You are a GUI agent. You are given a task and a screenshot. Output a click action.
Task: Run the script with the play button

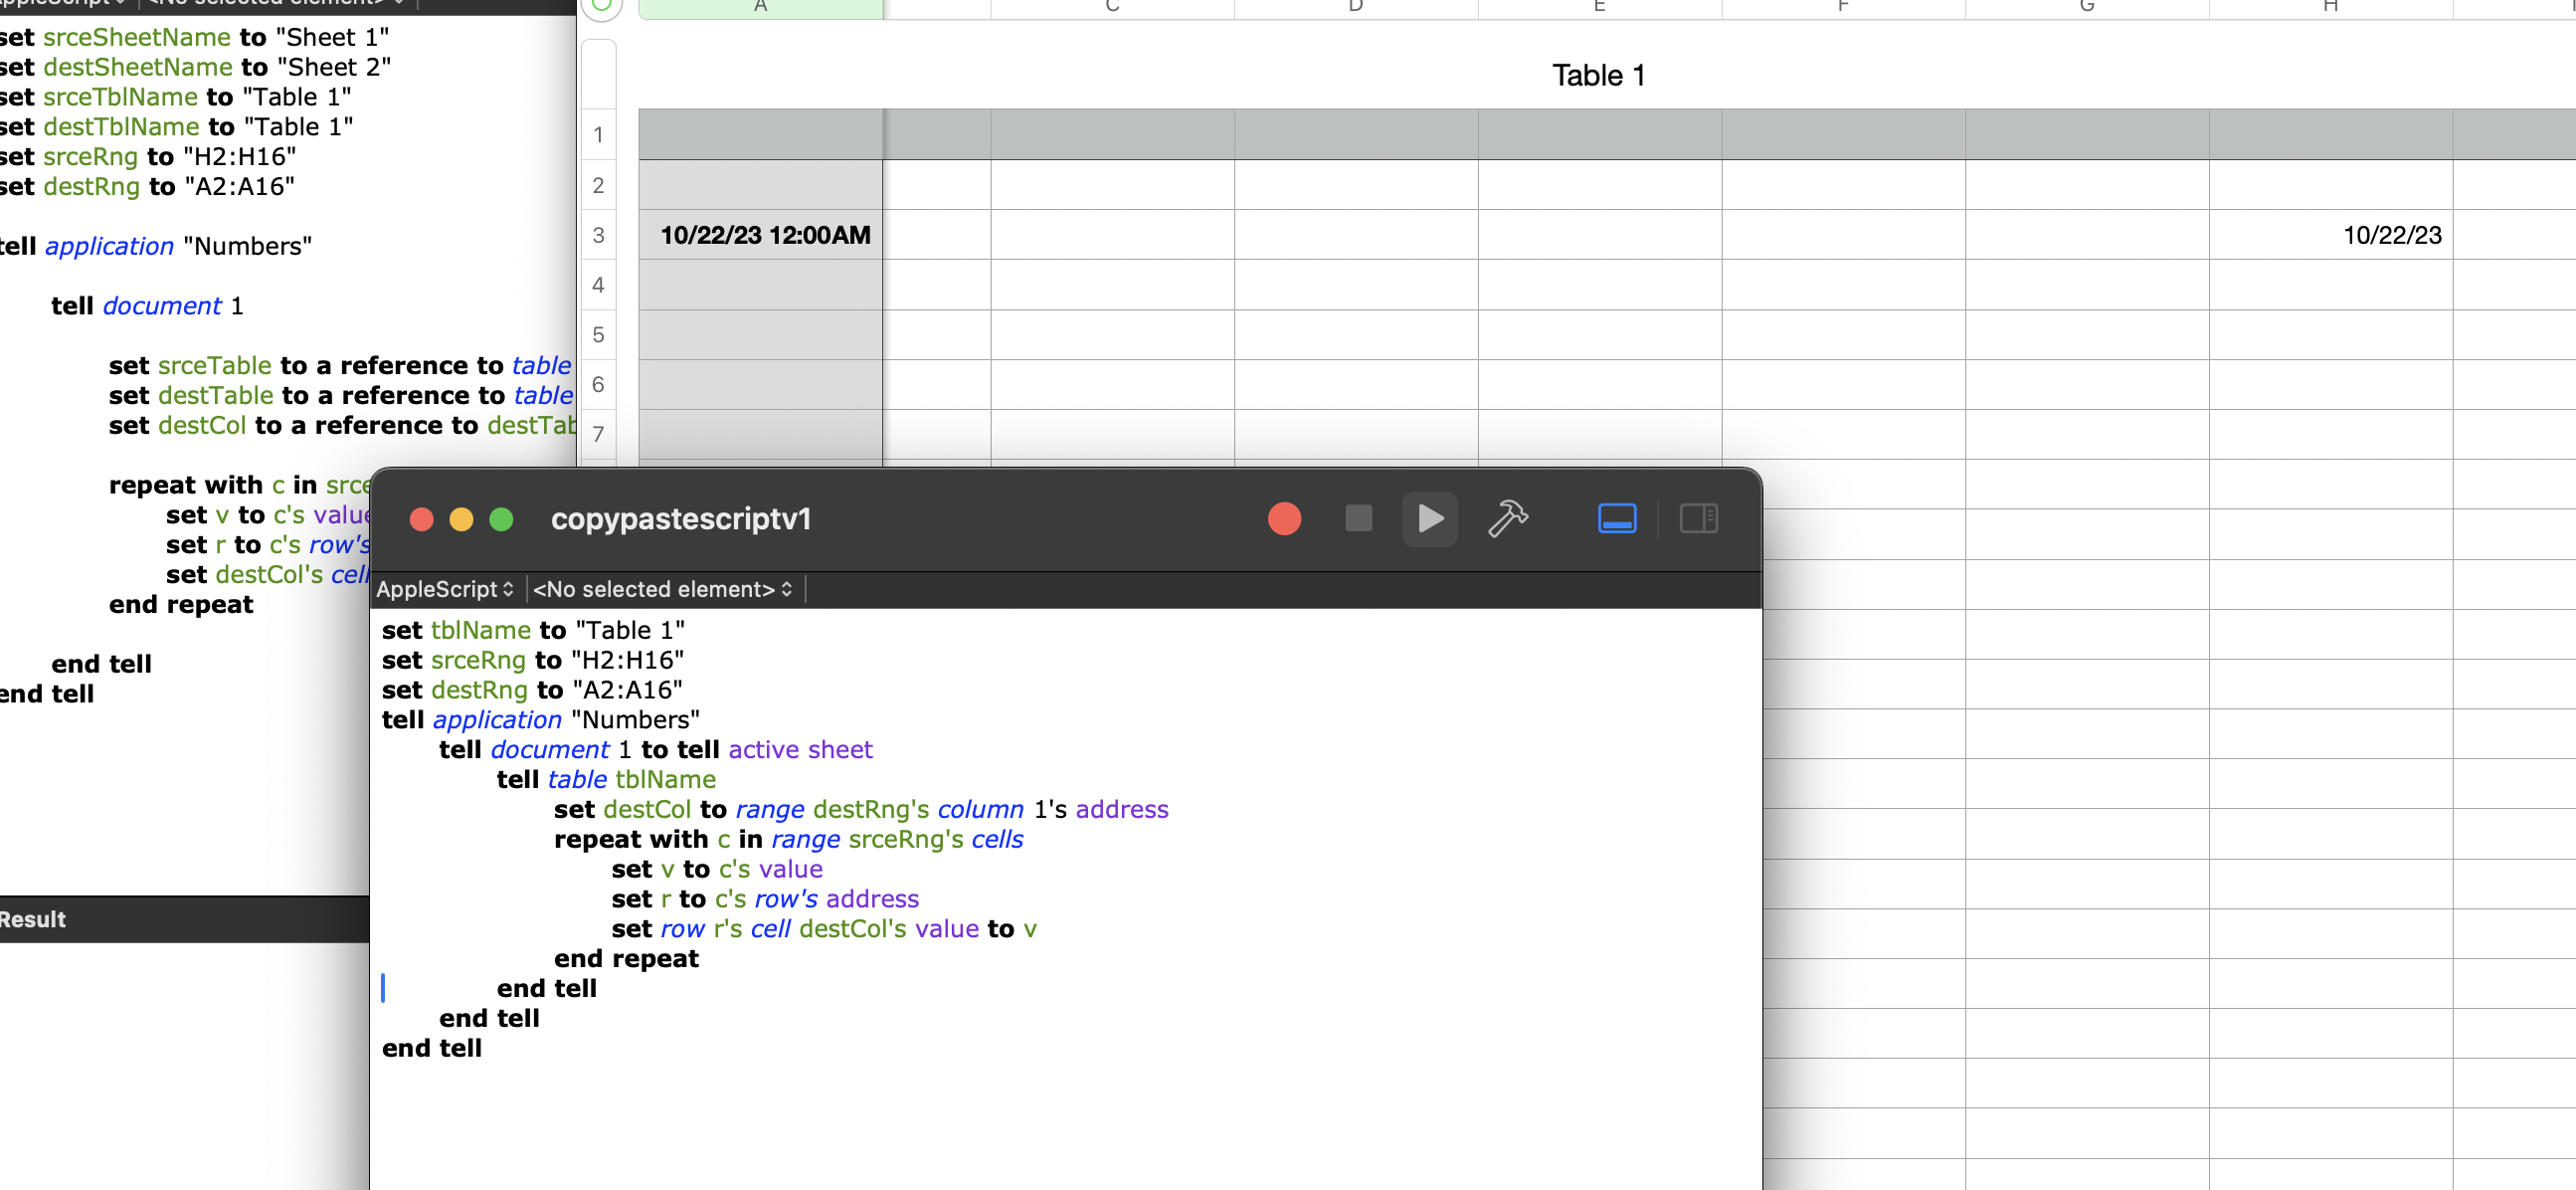1430,519
